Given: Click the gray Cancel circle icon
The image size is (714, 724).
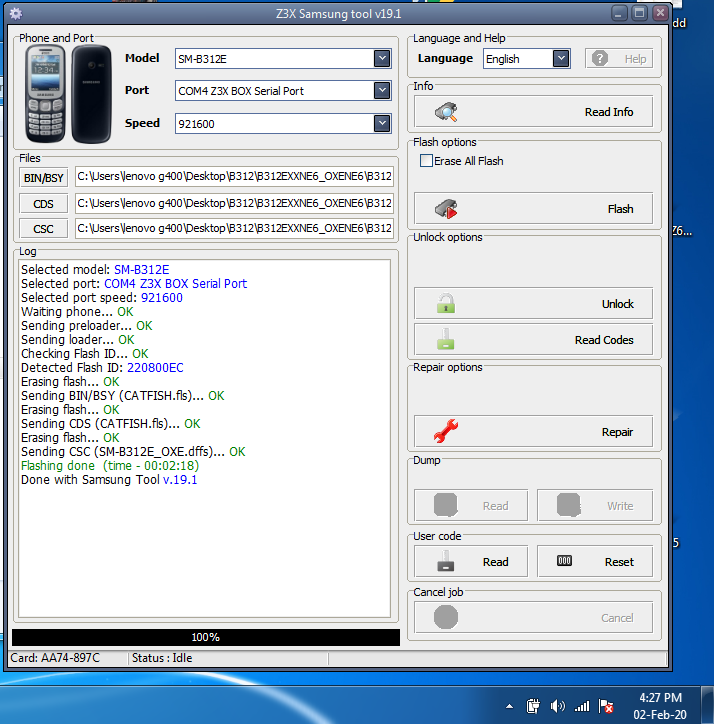Looking at the screenshot, I should [x=446, y=617].
